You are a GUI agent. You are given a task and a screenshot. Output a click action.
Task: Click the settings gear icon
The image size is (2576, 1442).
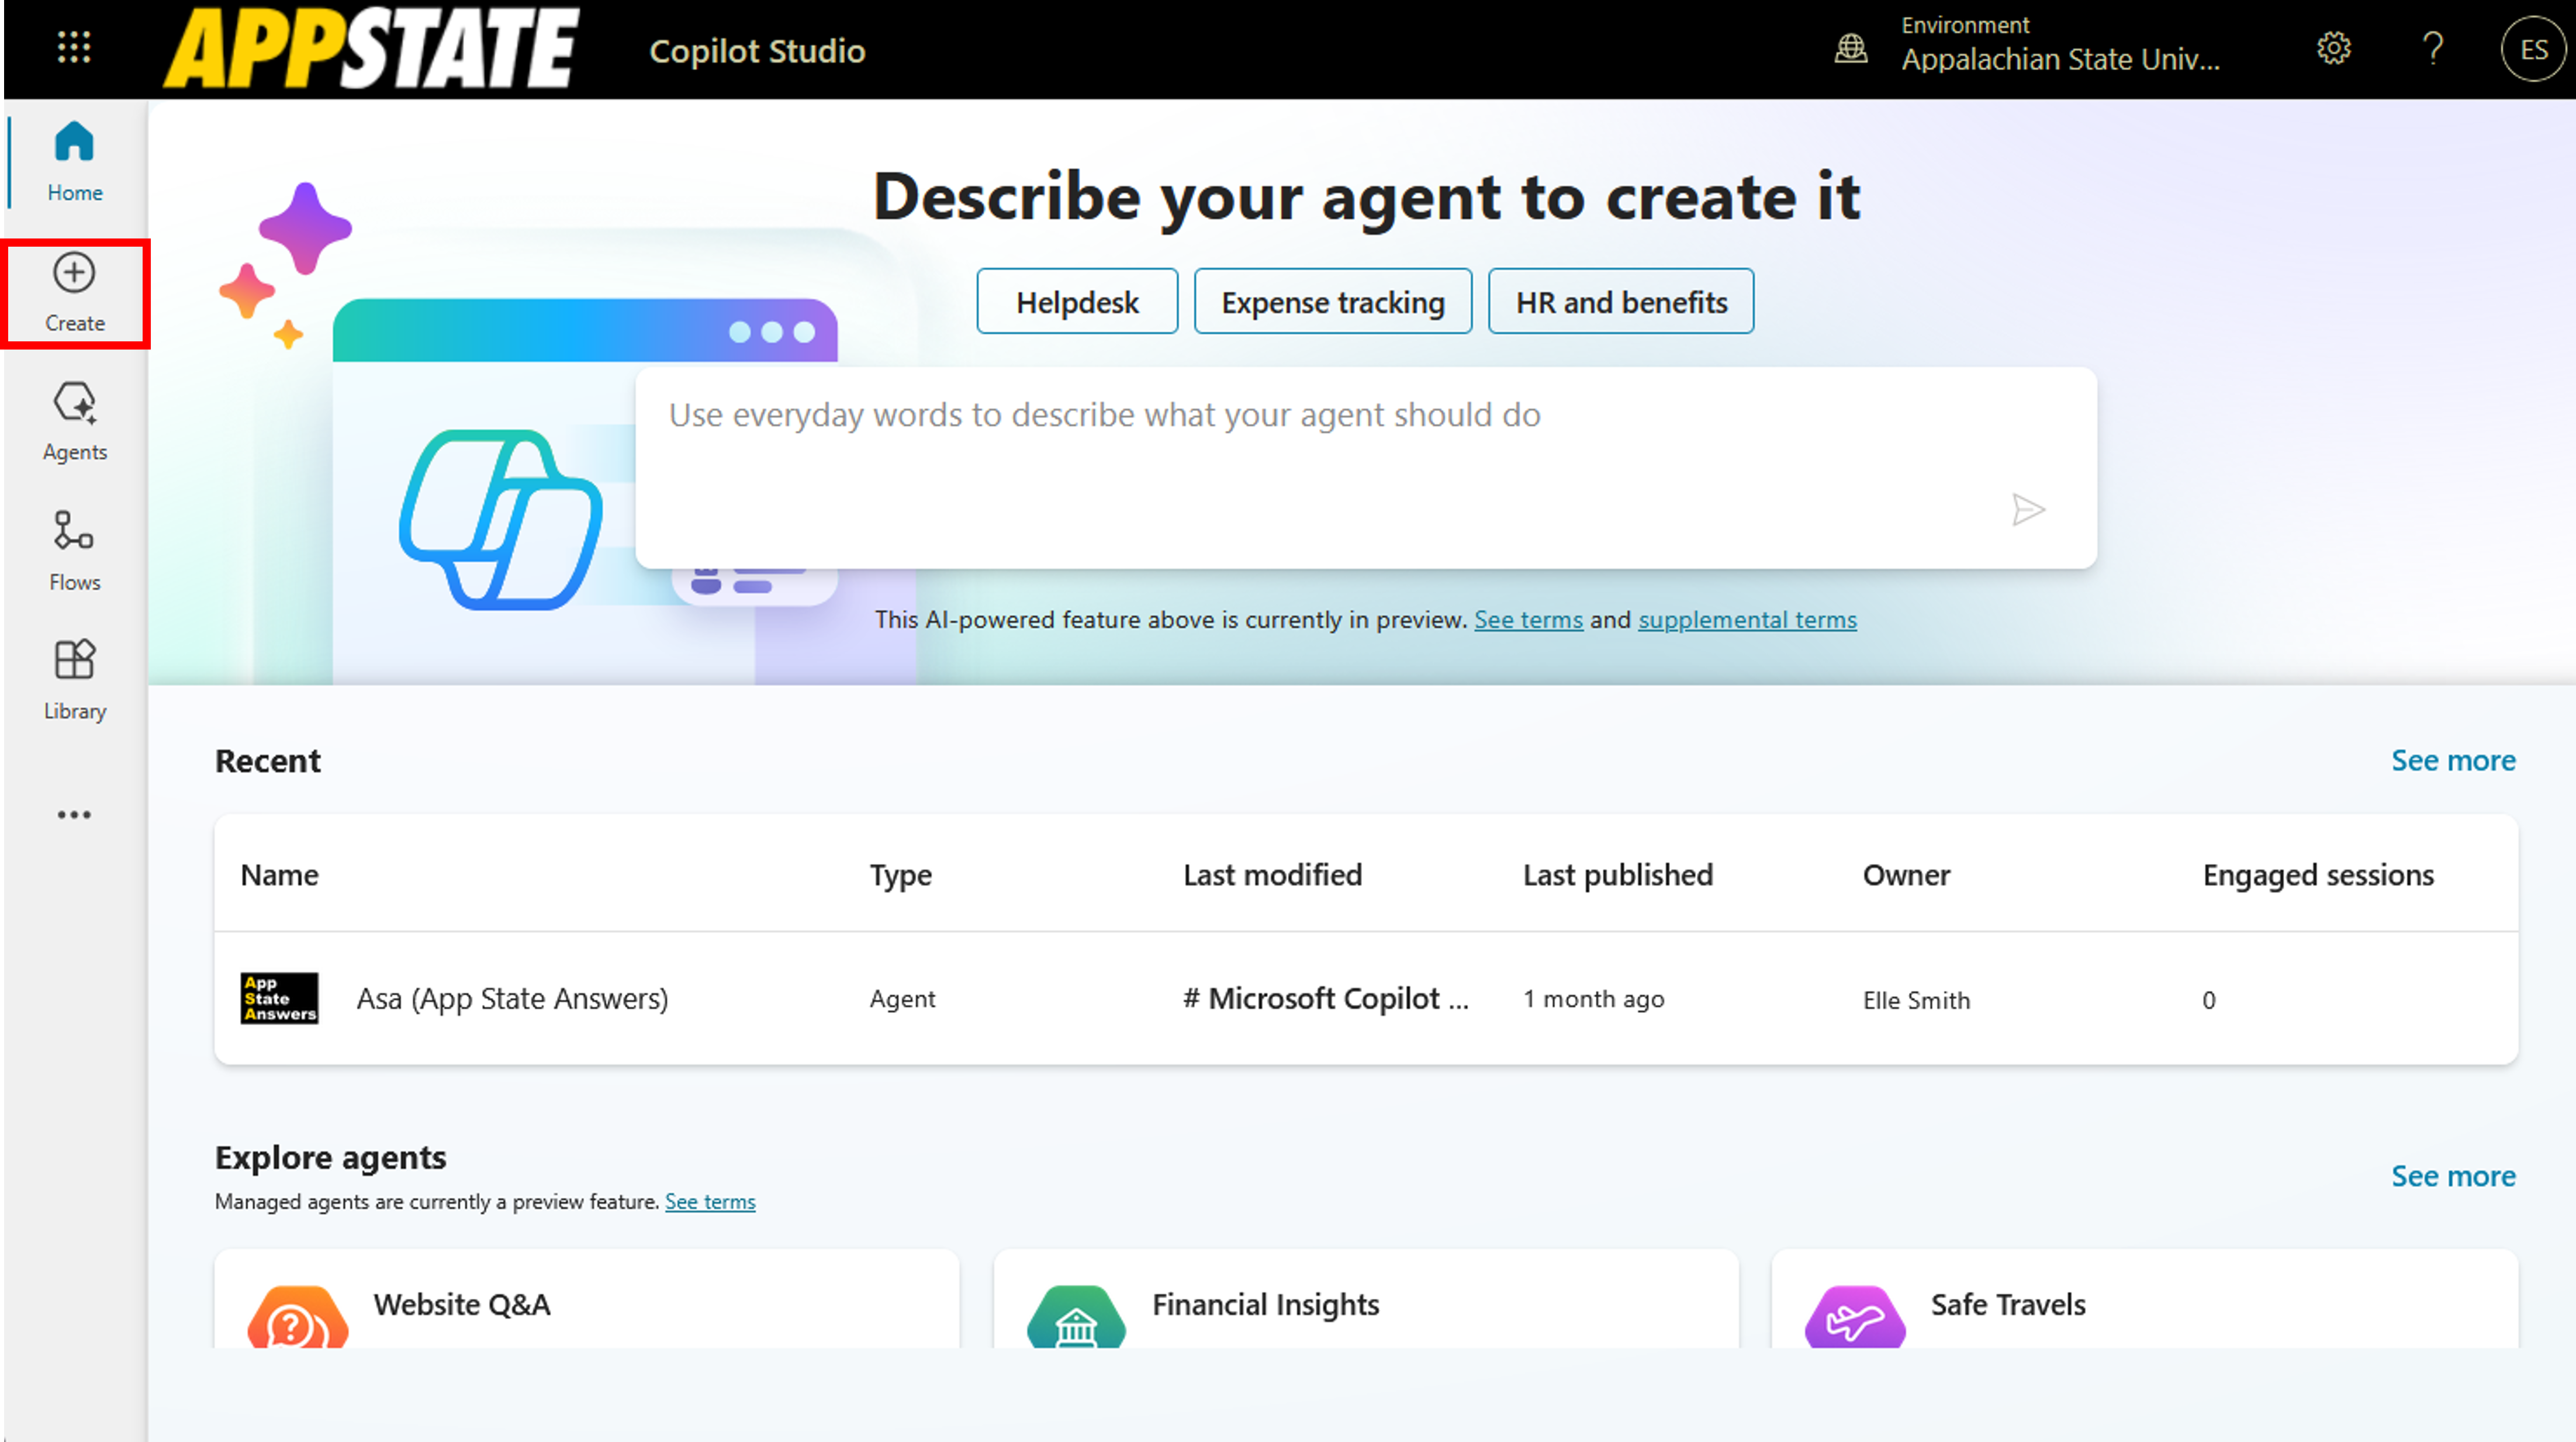click(2333, 48)
